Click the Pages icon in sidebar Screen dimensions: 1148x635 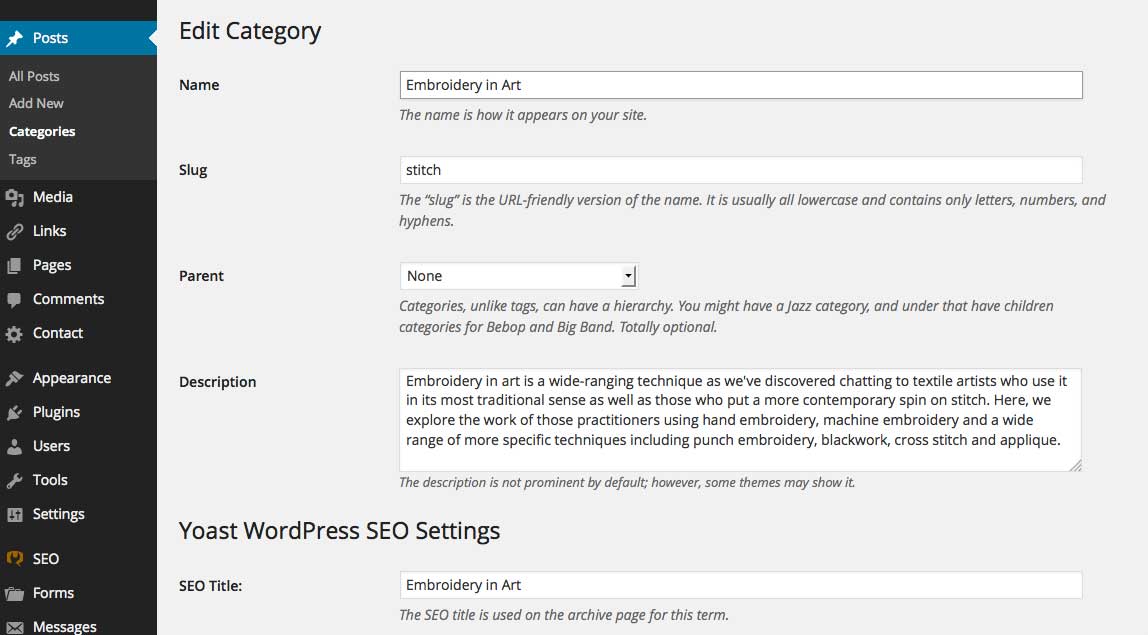[x=15, y=265]
